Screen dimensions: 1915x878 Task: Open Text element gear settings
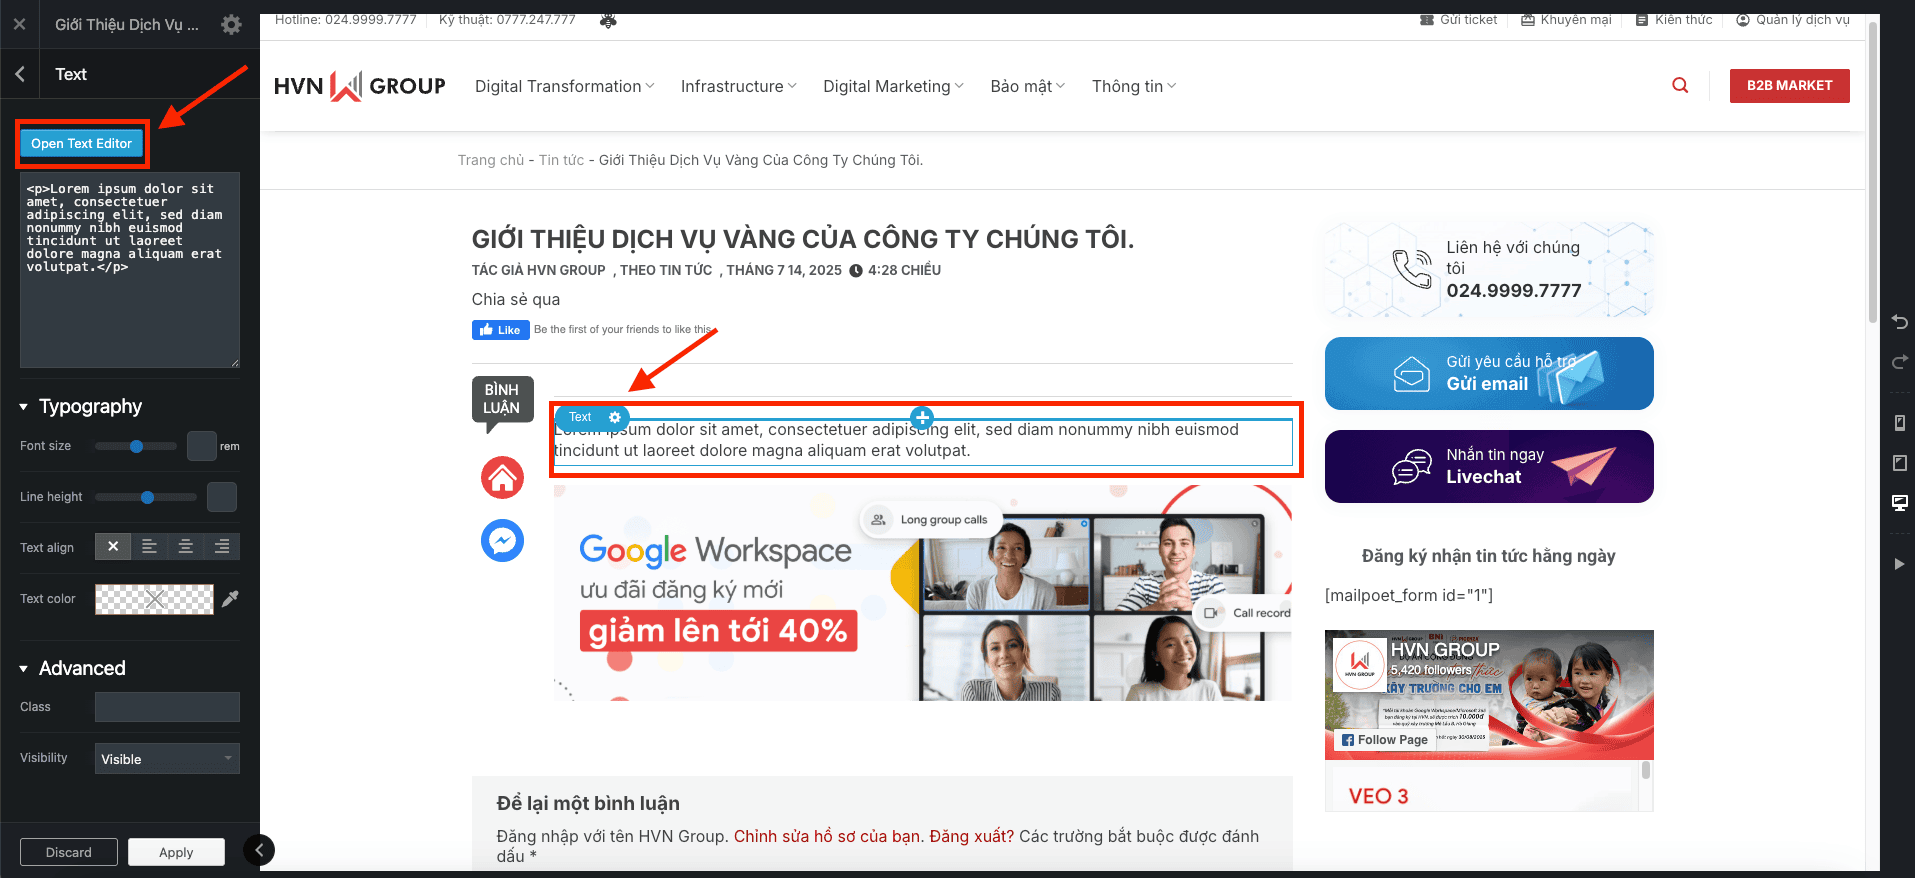coord(615,417)
